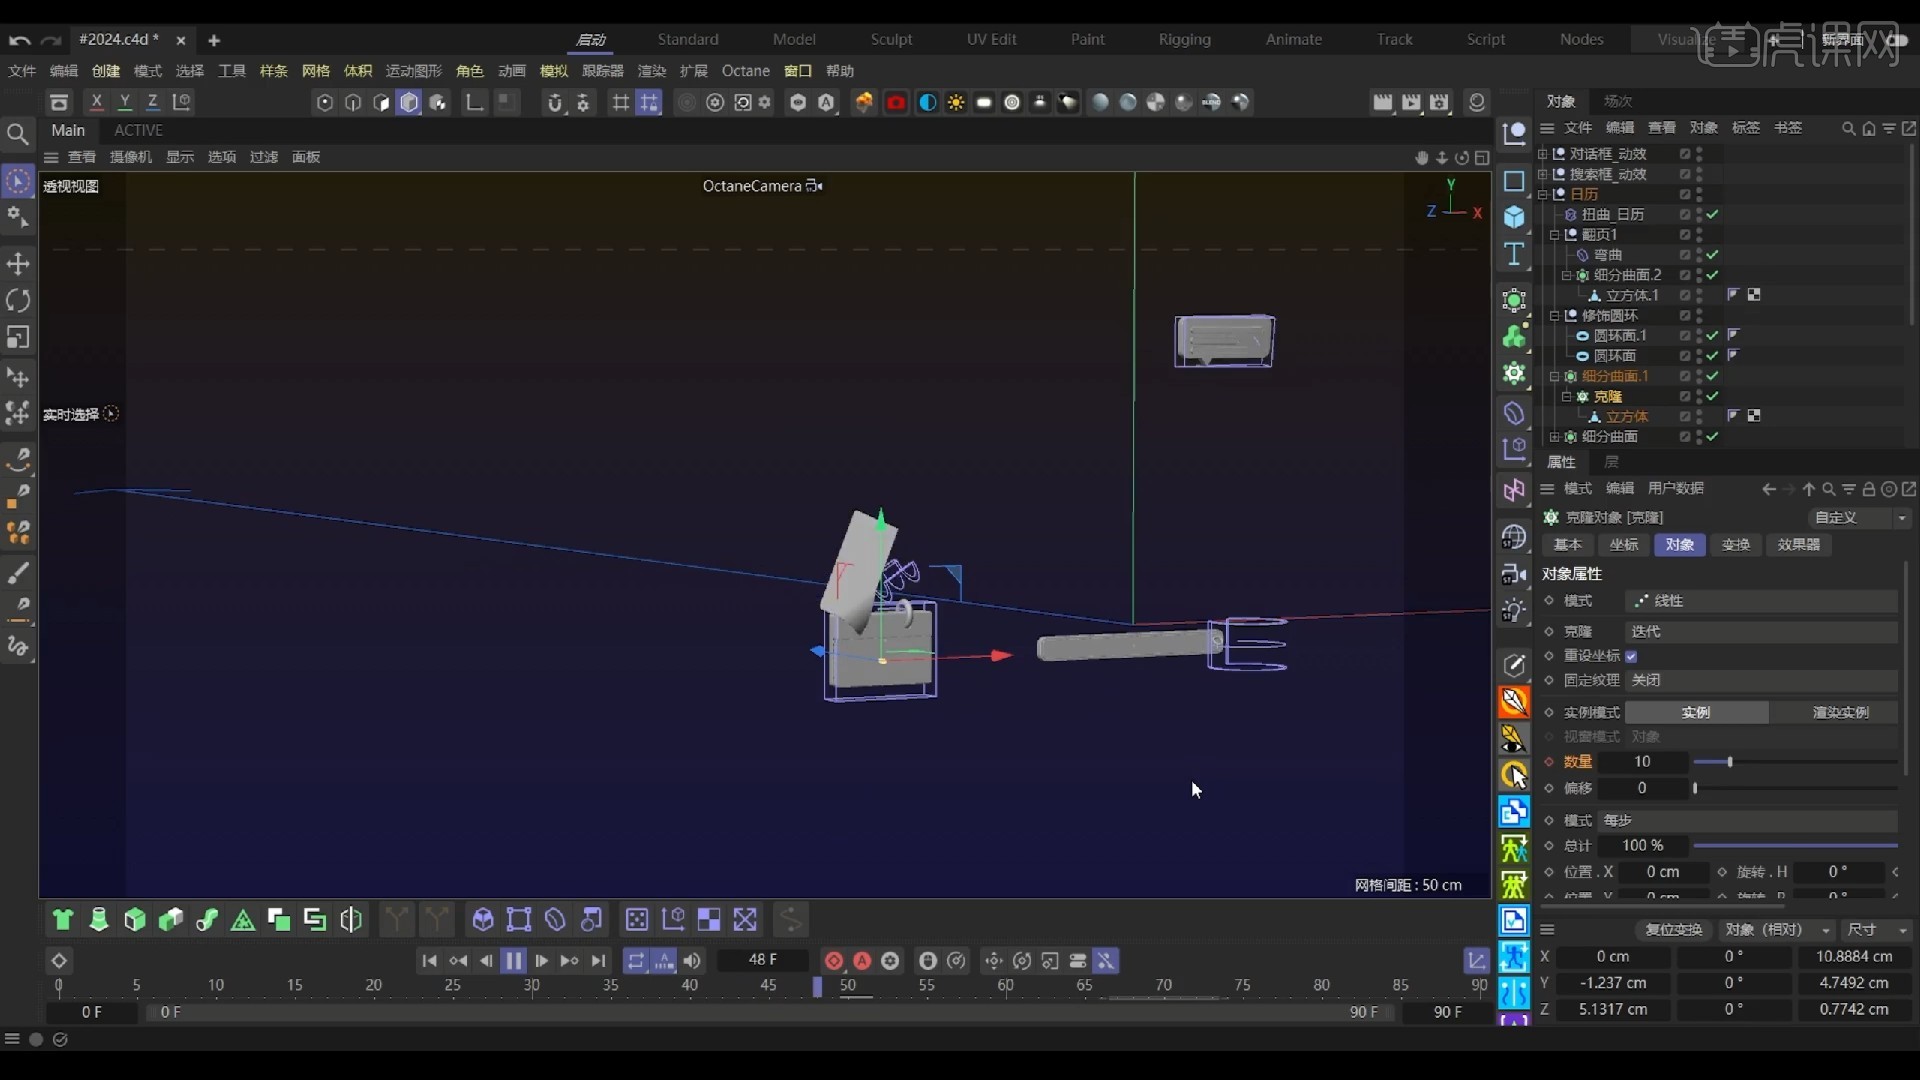Click the 复位变换 button
Screen dimensions: 1920x1080
click(1674, 930)
